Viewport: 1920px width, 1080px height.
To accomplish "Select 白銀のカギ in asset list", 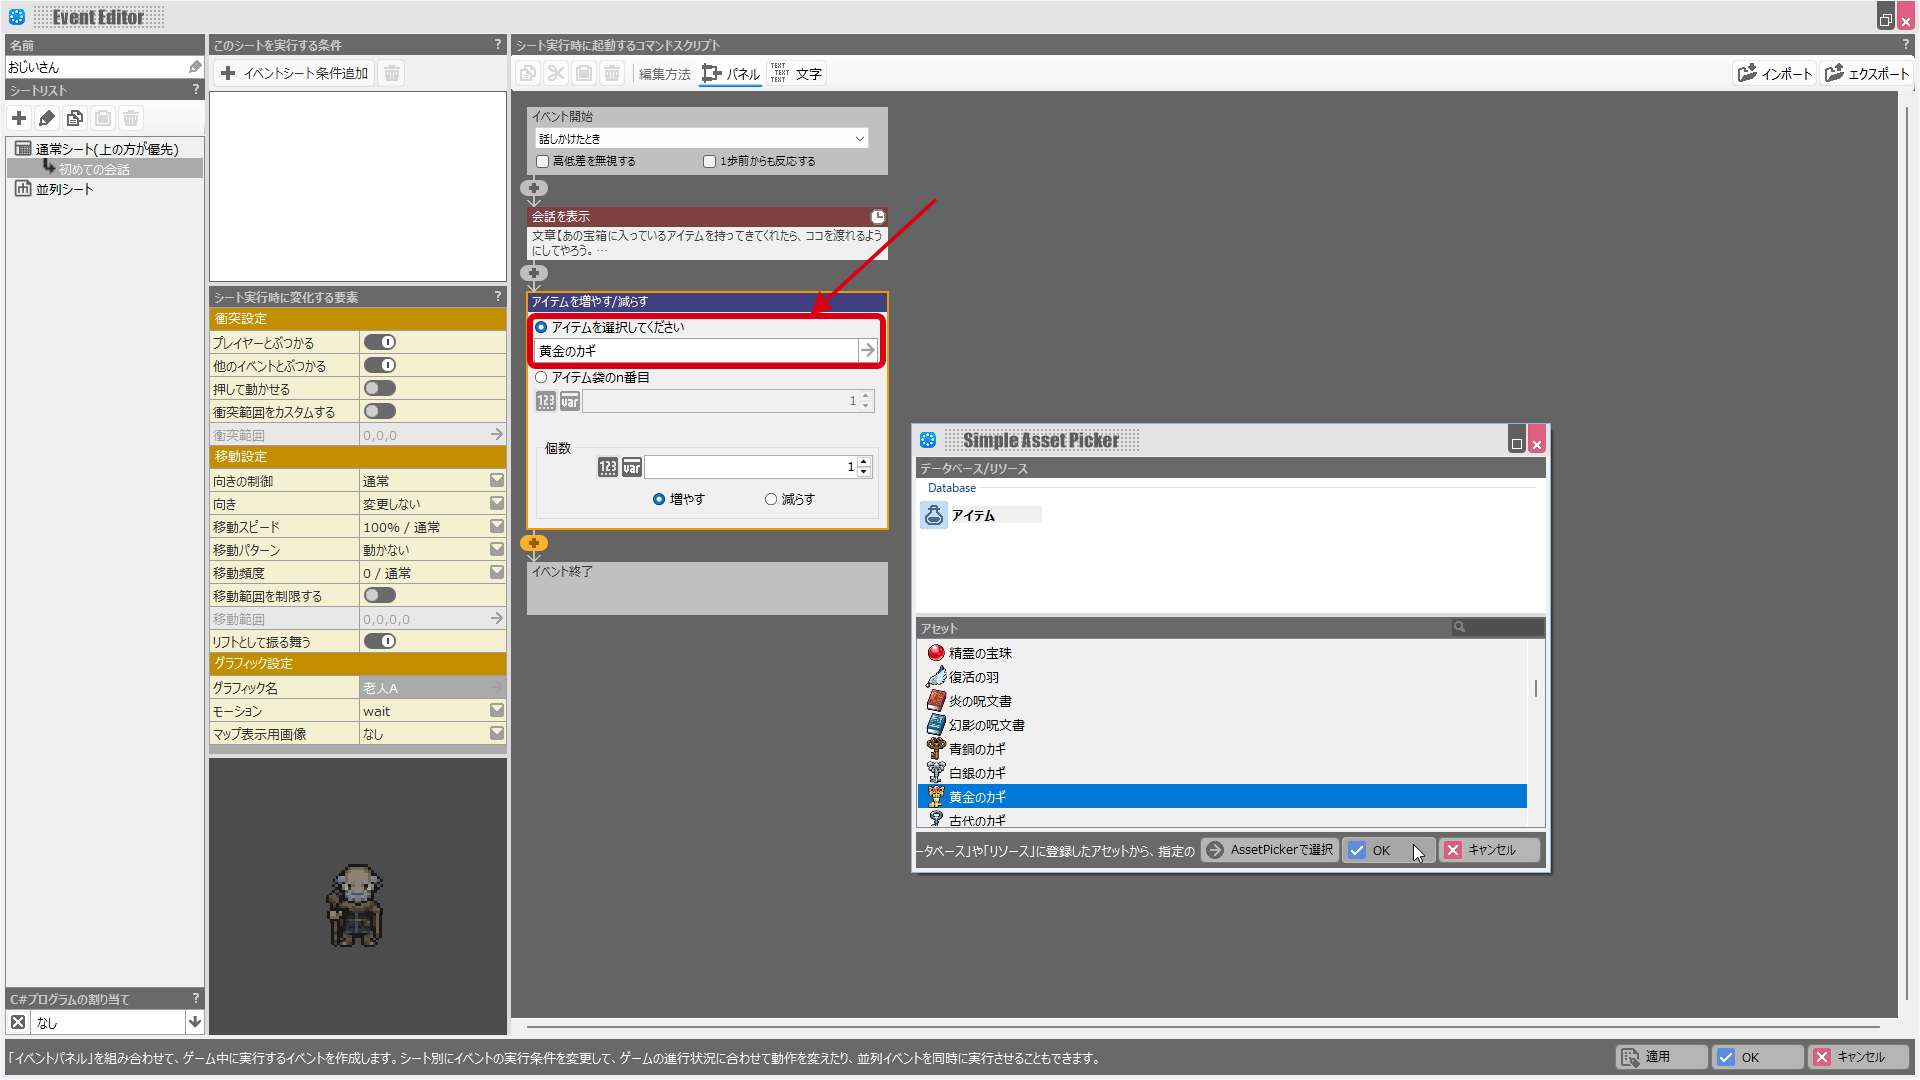I will pos(977,773).
